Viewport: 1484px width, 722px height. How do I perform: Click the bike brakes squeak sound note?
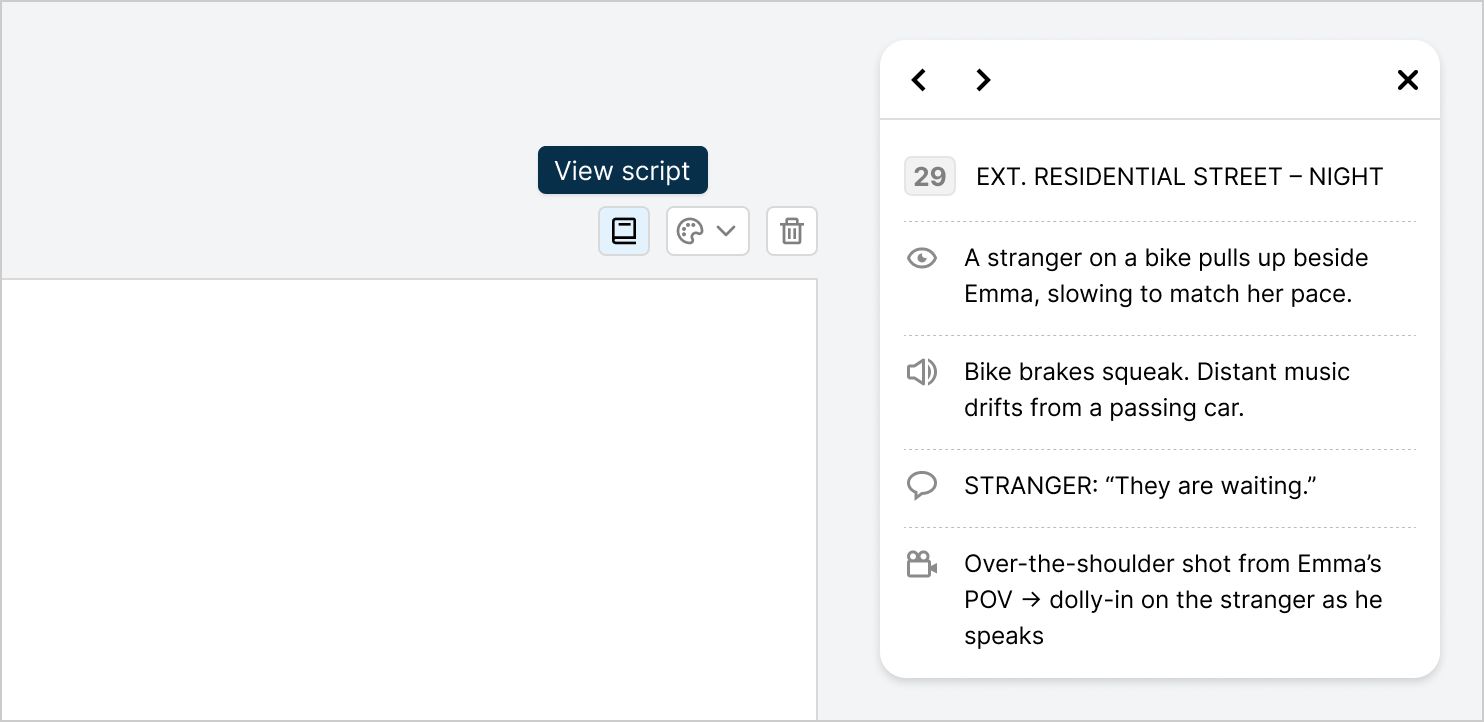1156,389
